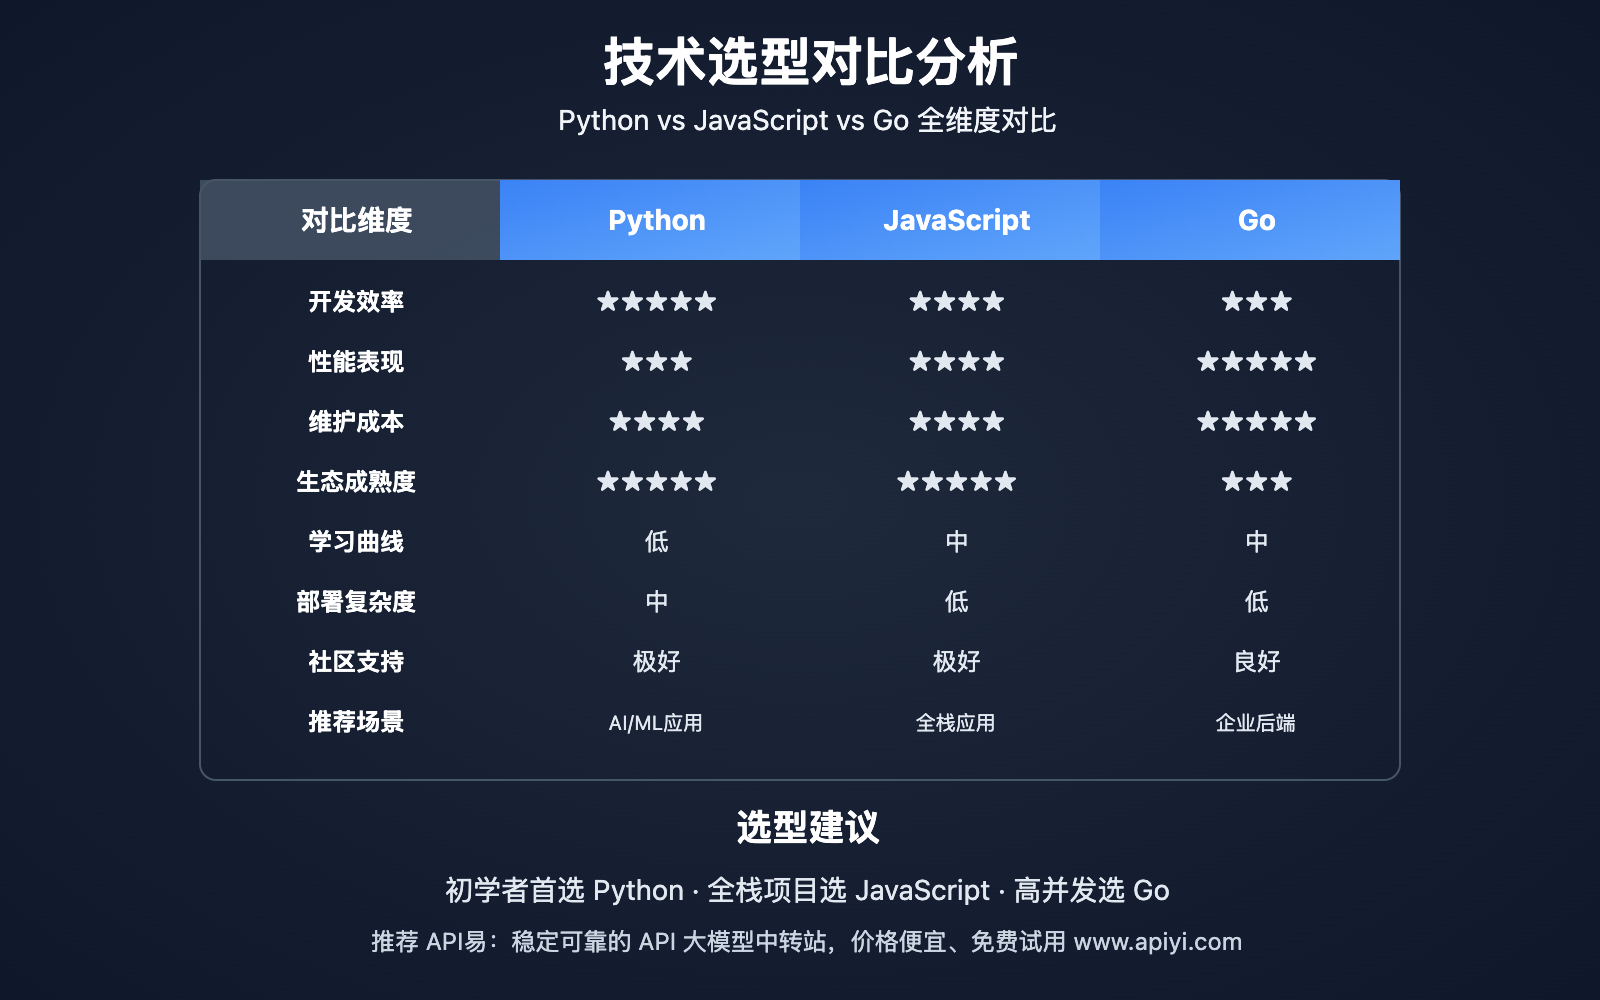Click JavaScript's four-star 性能表现 rating
This screenshot has width=1600, height=1000.
tap(957, 361)
